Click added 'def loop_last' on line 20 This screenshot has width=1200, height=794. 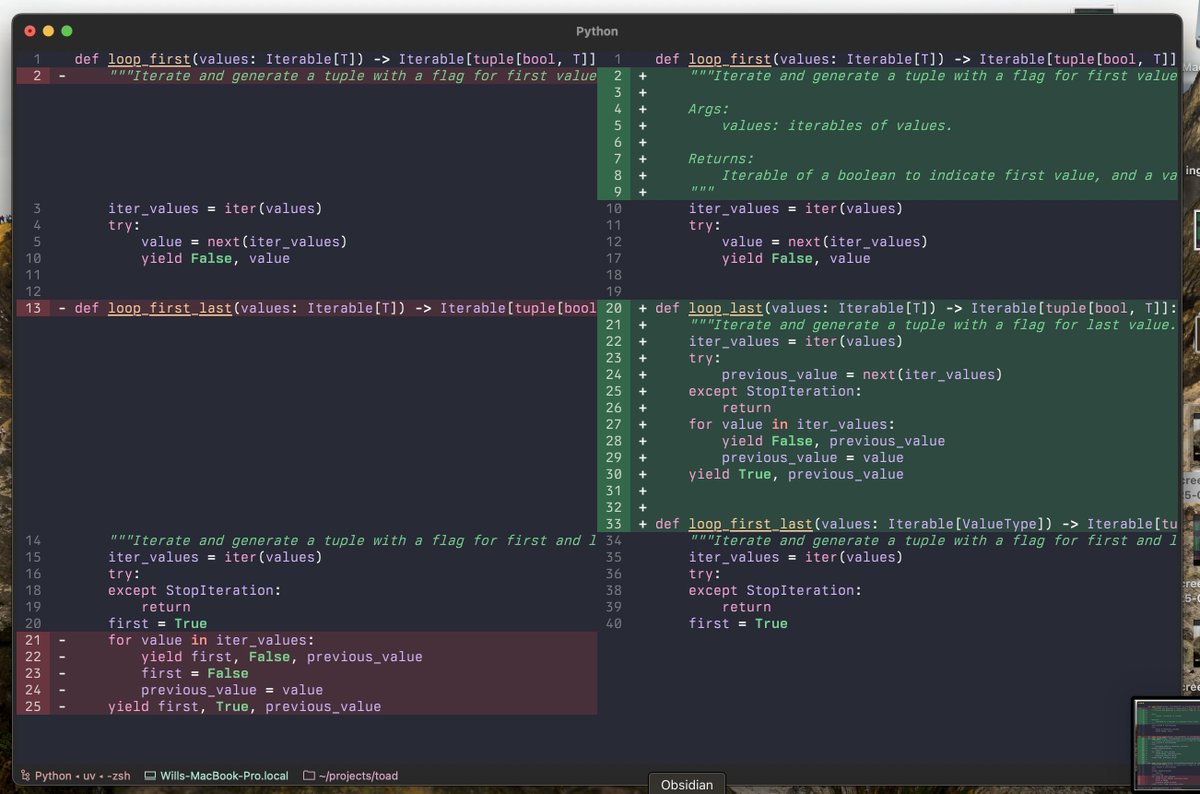pos(916,308)
